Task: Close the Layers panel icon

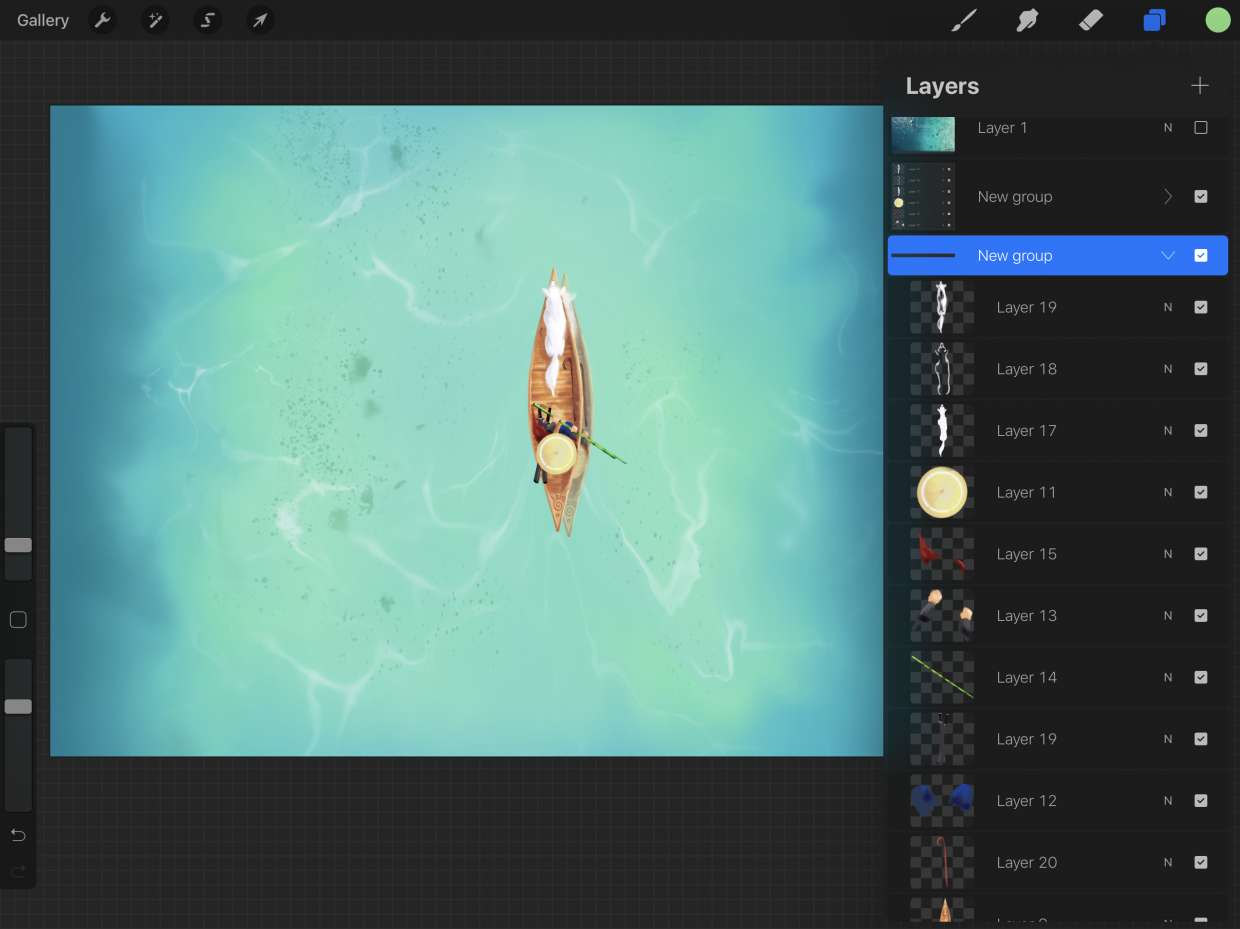Action: pos(1154,20)
